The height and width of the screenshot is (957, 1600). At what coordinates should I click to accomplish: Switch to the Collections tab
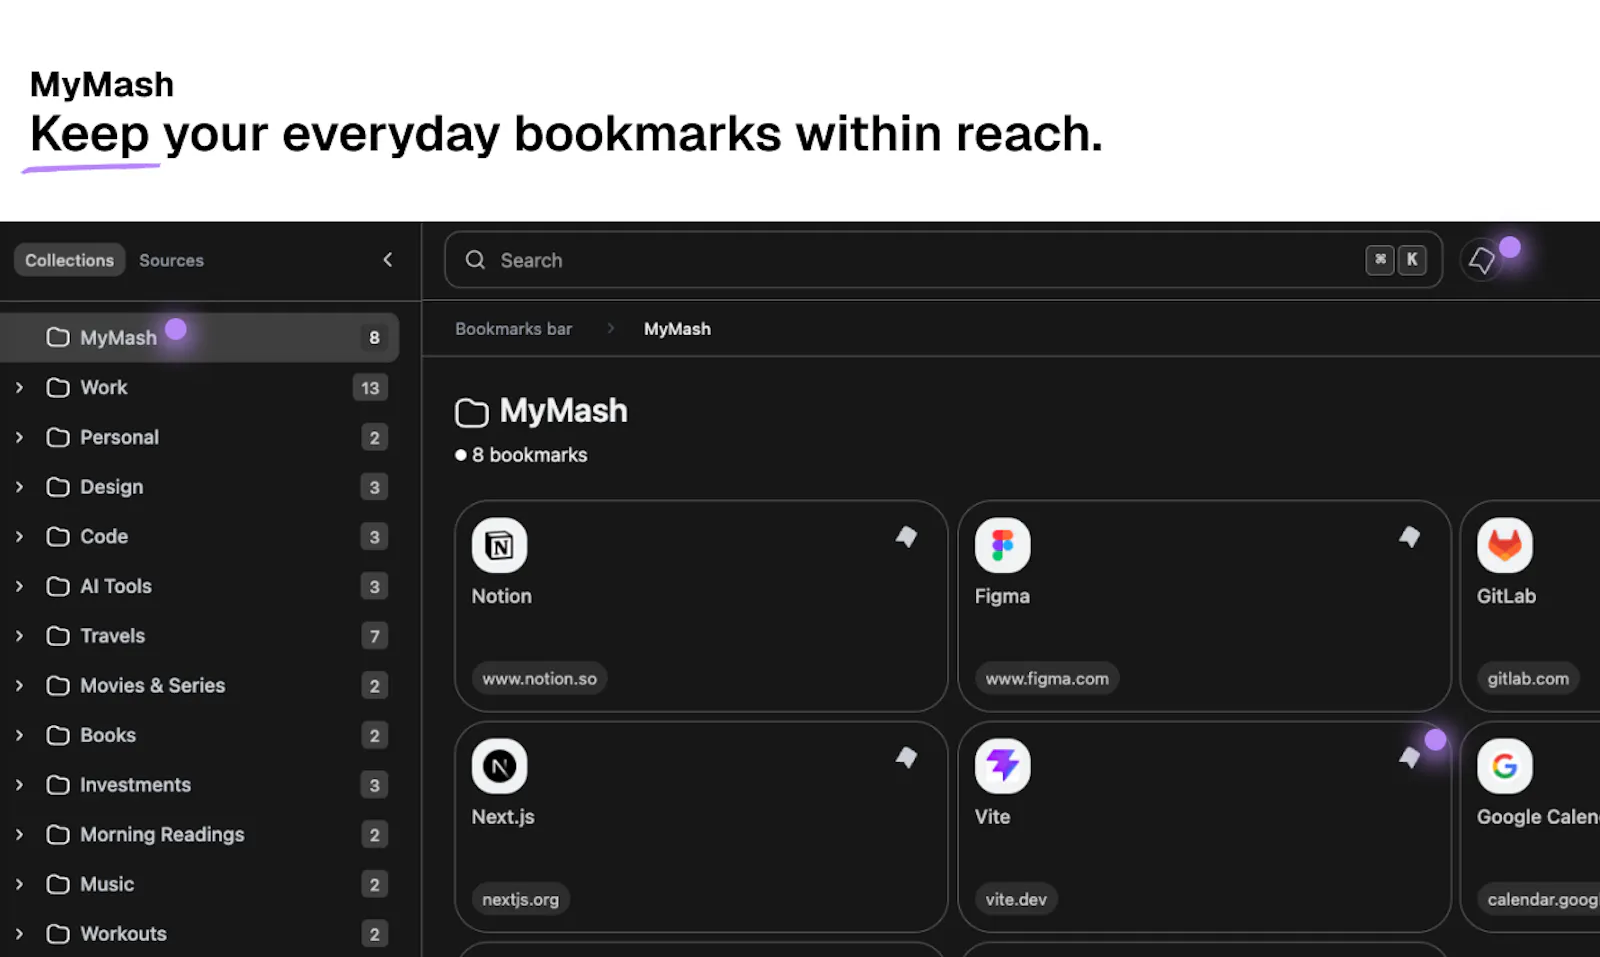(69, 260)
